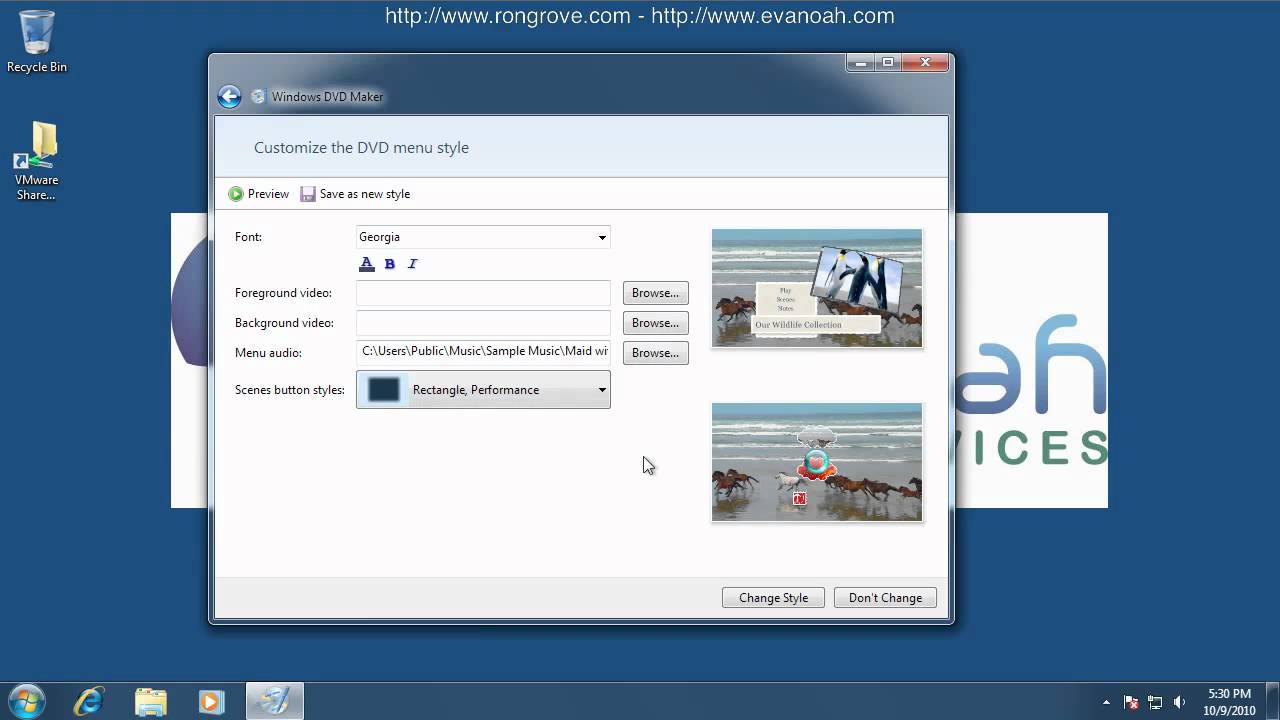Click the back arrow in DVD Maker

pyautogui.click(x=229, y=96)
